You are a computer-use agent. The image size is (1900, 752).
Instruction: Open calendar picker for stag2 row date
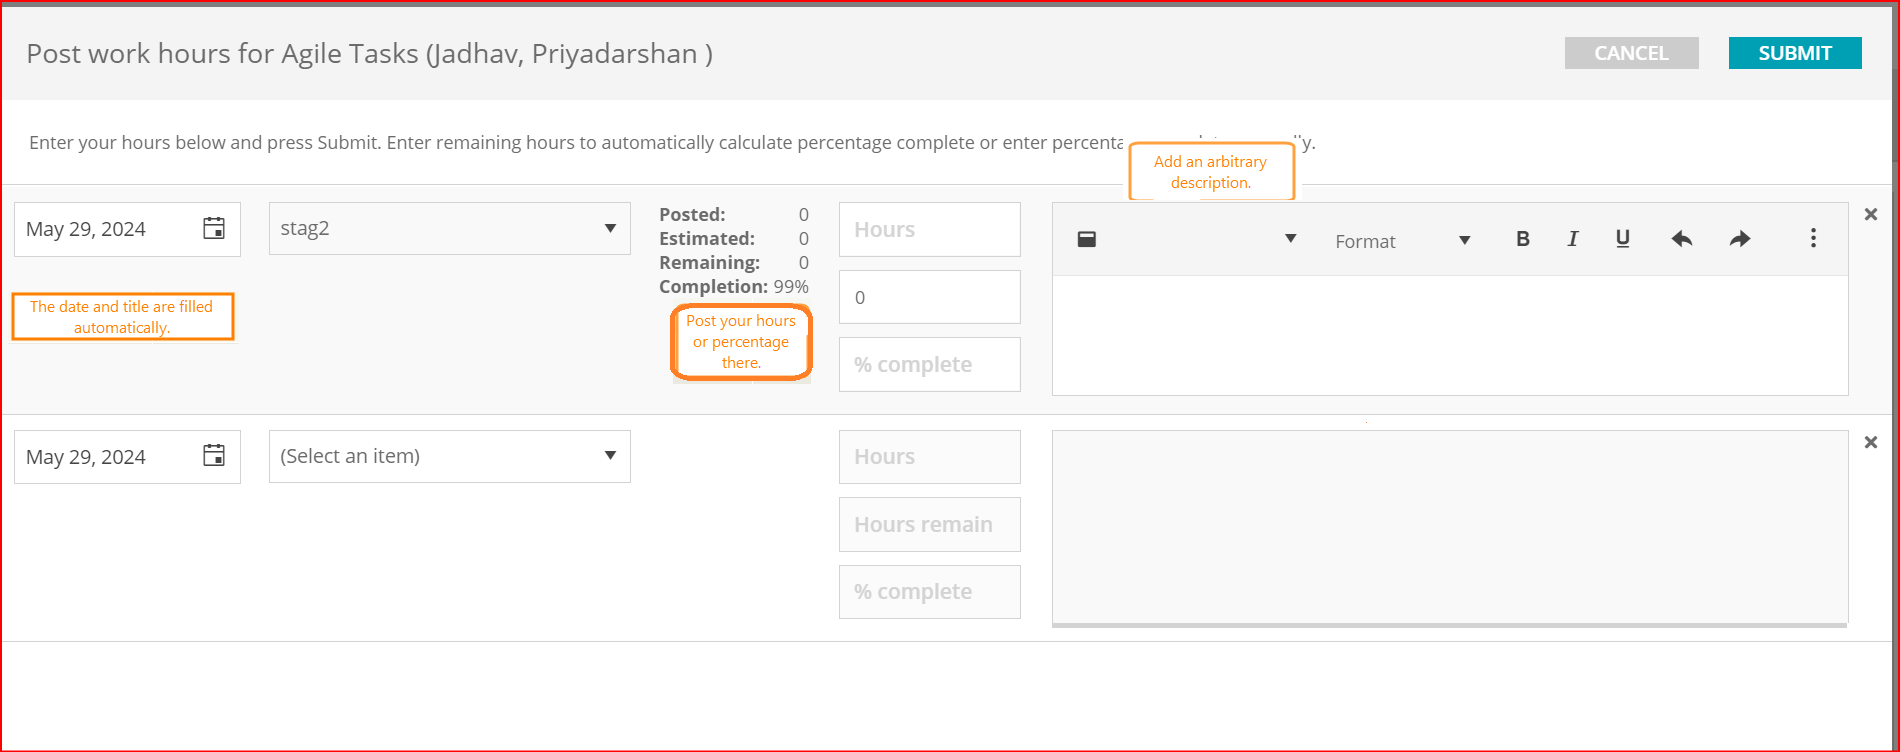(x=214, y=229)
